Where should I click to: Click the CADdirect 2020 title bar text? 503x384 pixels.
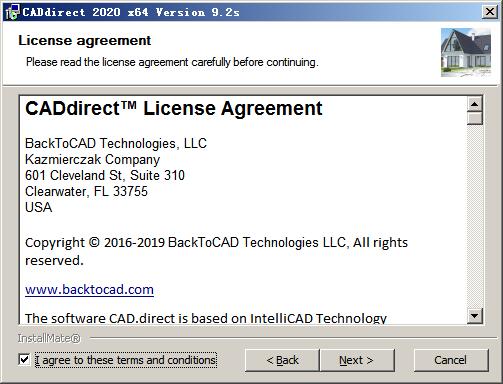coord(131,12)
